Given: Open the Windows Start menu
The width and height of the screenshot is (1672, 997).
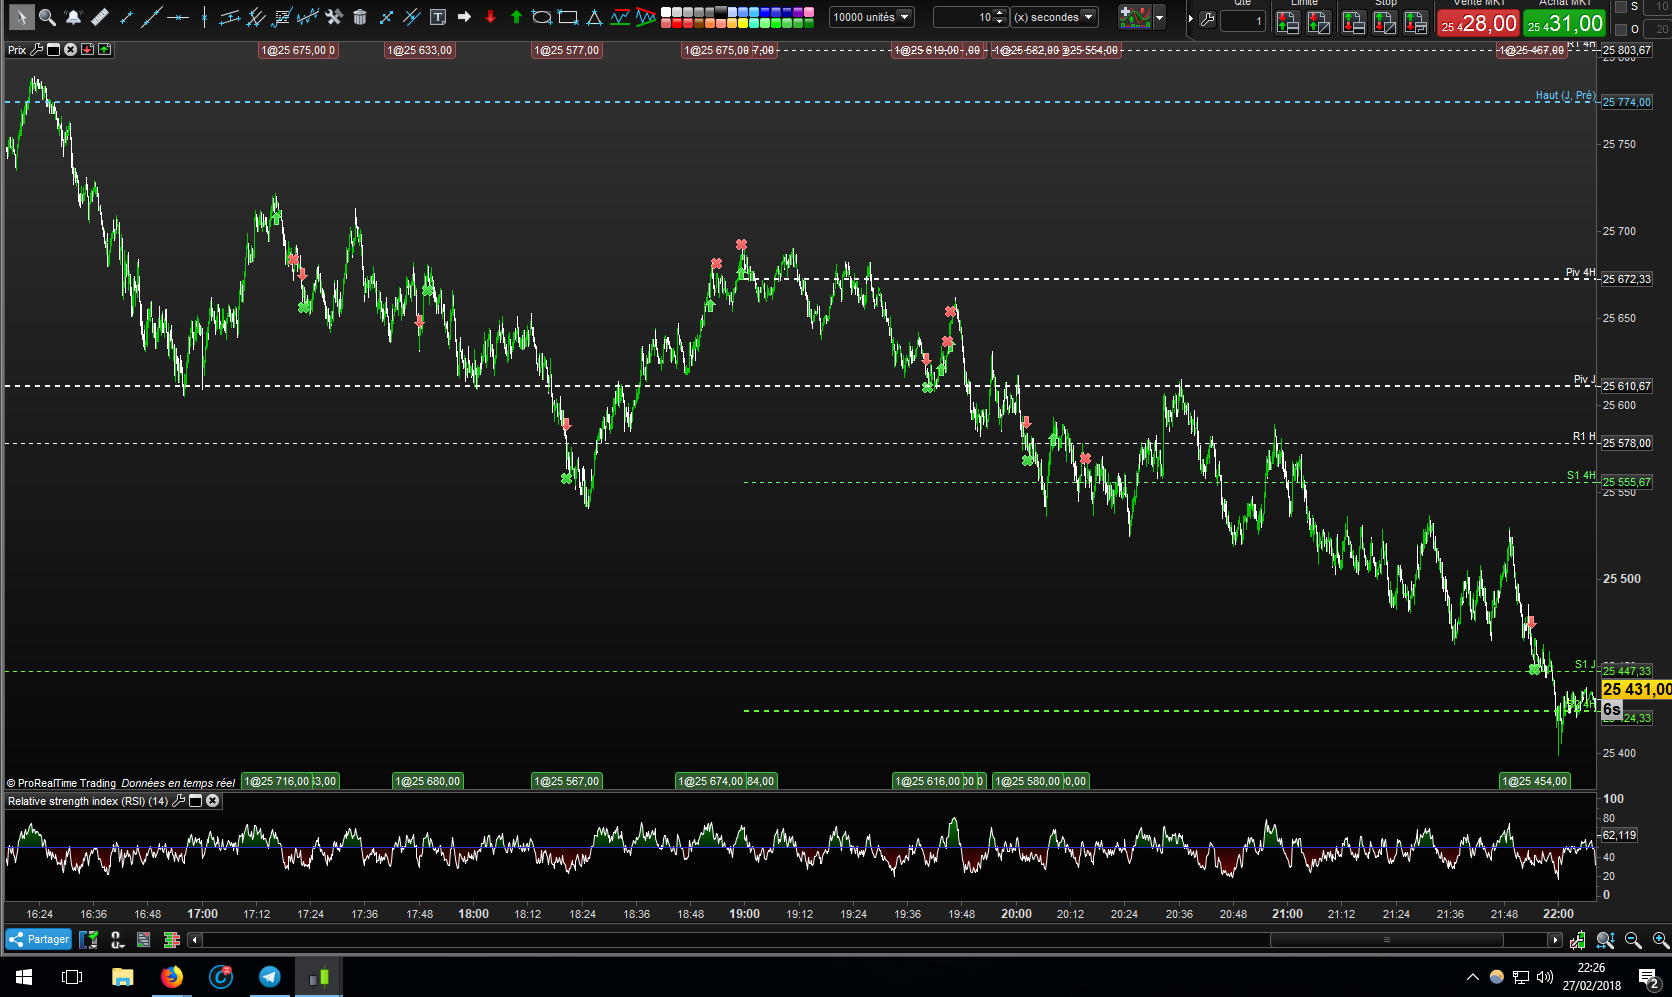Looking at the screenshot, I should point(24,977).
